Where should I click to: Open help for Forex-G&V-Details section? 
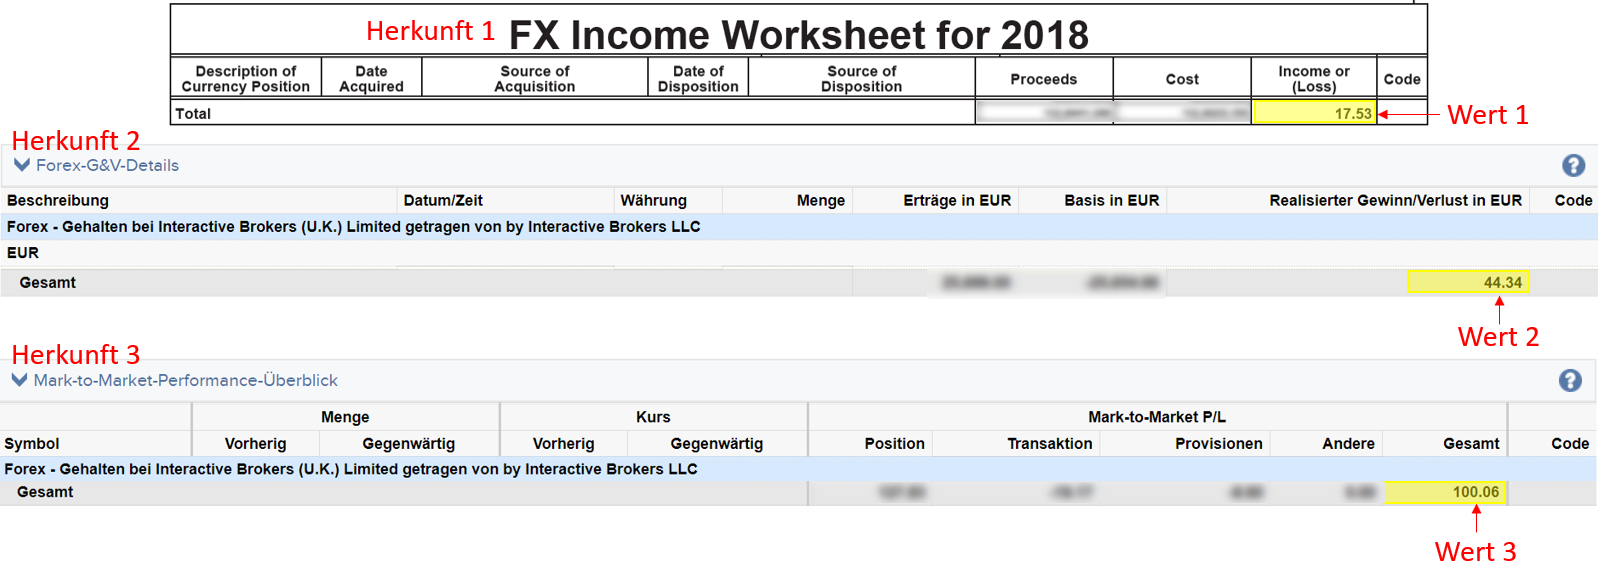click(x=1573, y=166)
